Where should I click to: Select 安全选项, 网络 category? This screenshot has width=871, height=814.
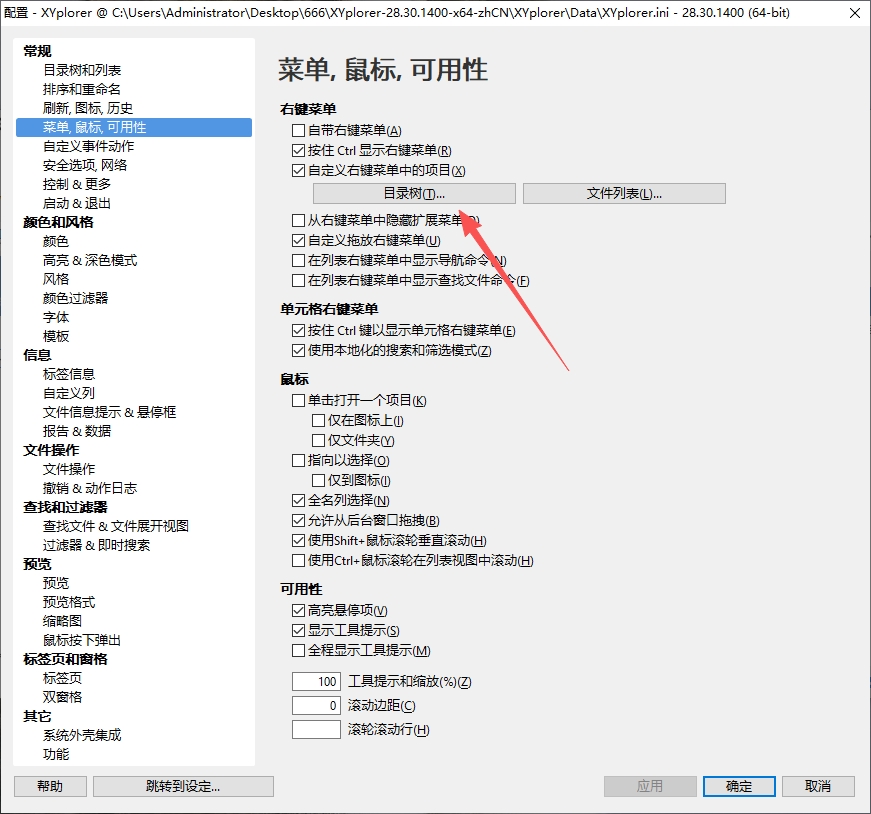pos(85,165)
